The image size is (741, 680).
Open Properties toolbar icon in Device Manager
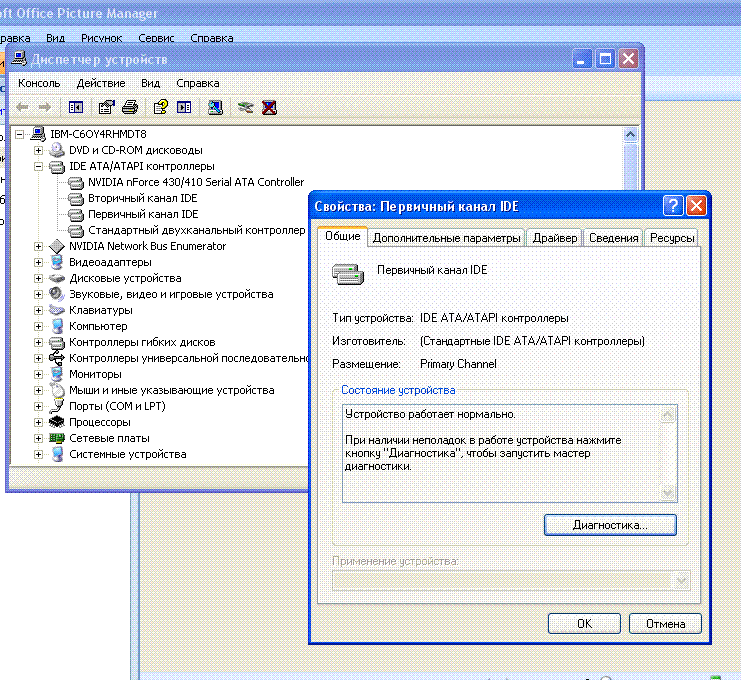click(x=106, y=107)
